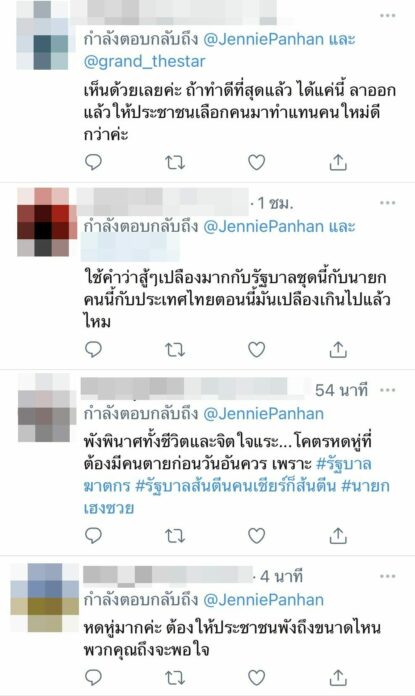Open more options on the 54 นาที tweet

387,390
